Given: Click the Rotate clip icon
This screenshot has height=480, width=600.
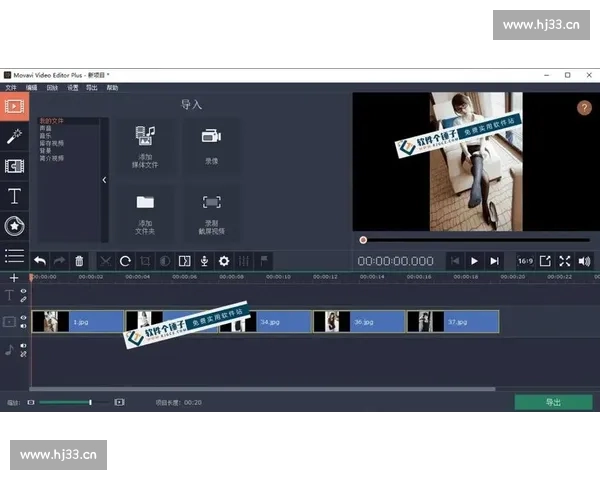Looking at the screenshot, I should [x=125, y=261].
